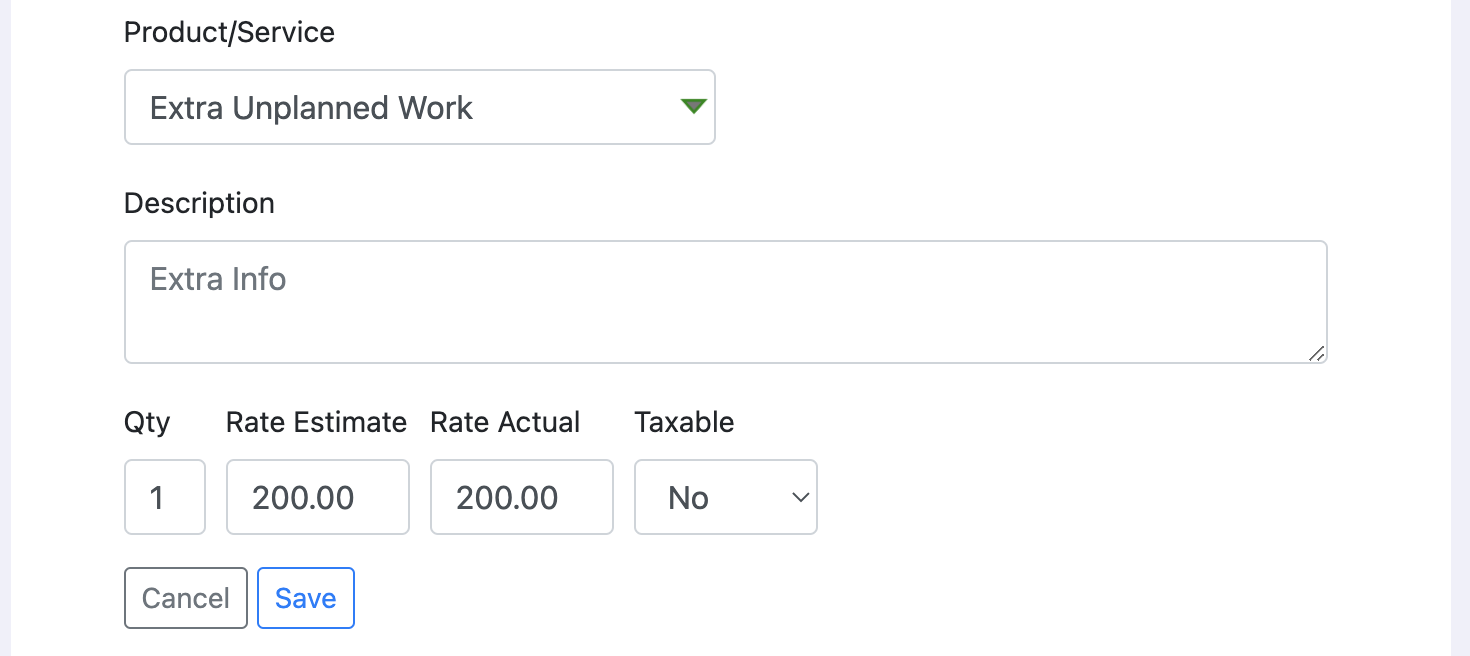Viewport: 1470px width, 656px height.
Task: Click the Qty column label
Action: [146, 422]
